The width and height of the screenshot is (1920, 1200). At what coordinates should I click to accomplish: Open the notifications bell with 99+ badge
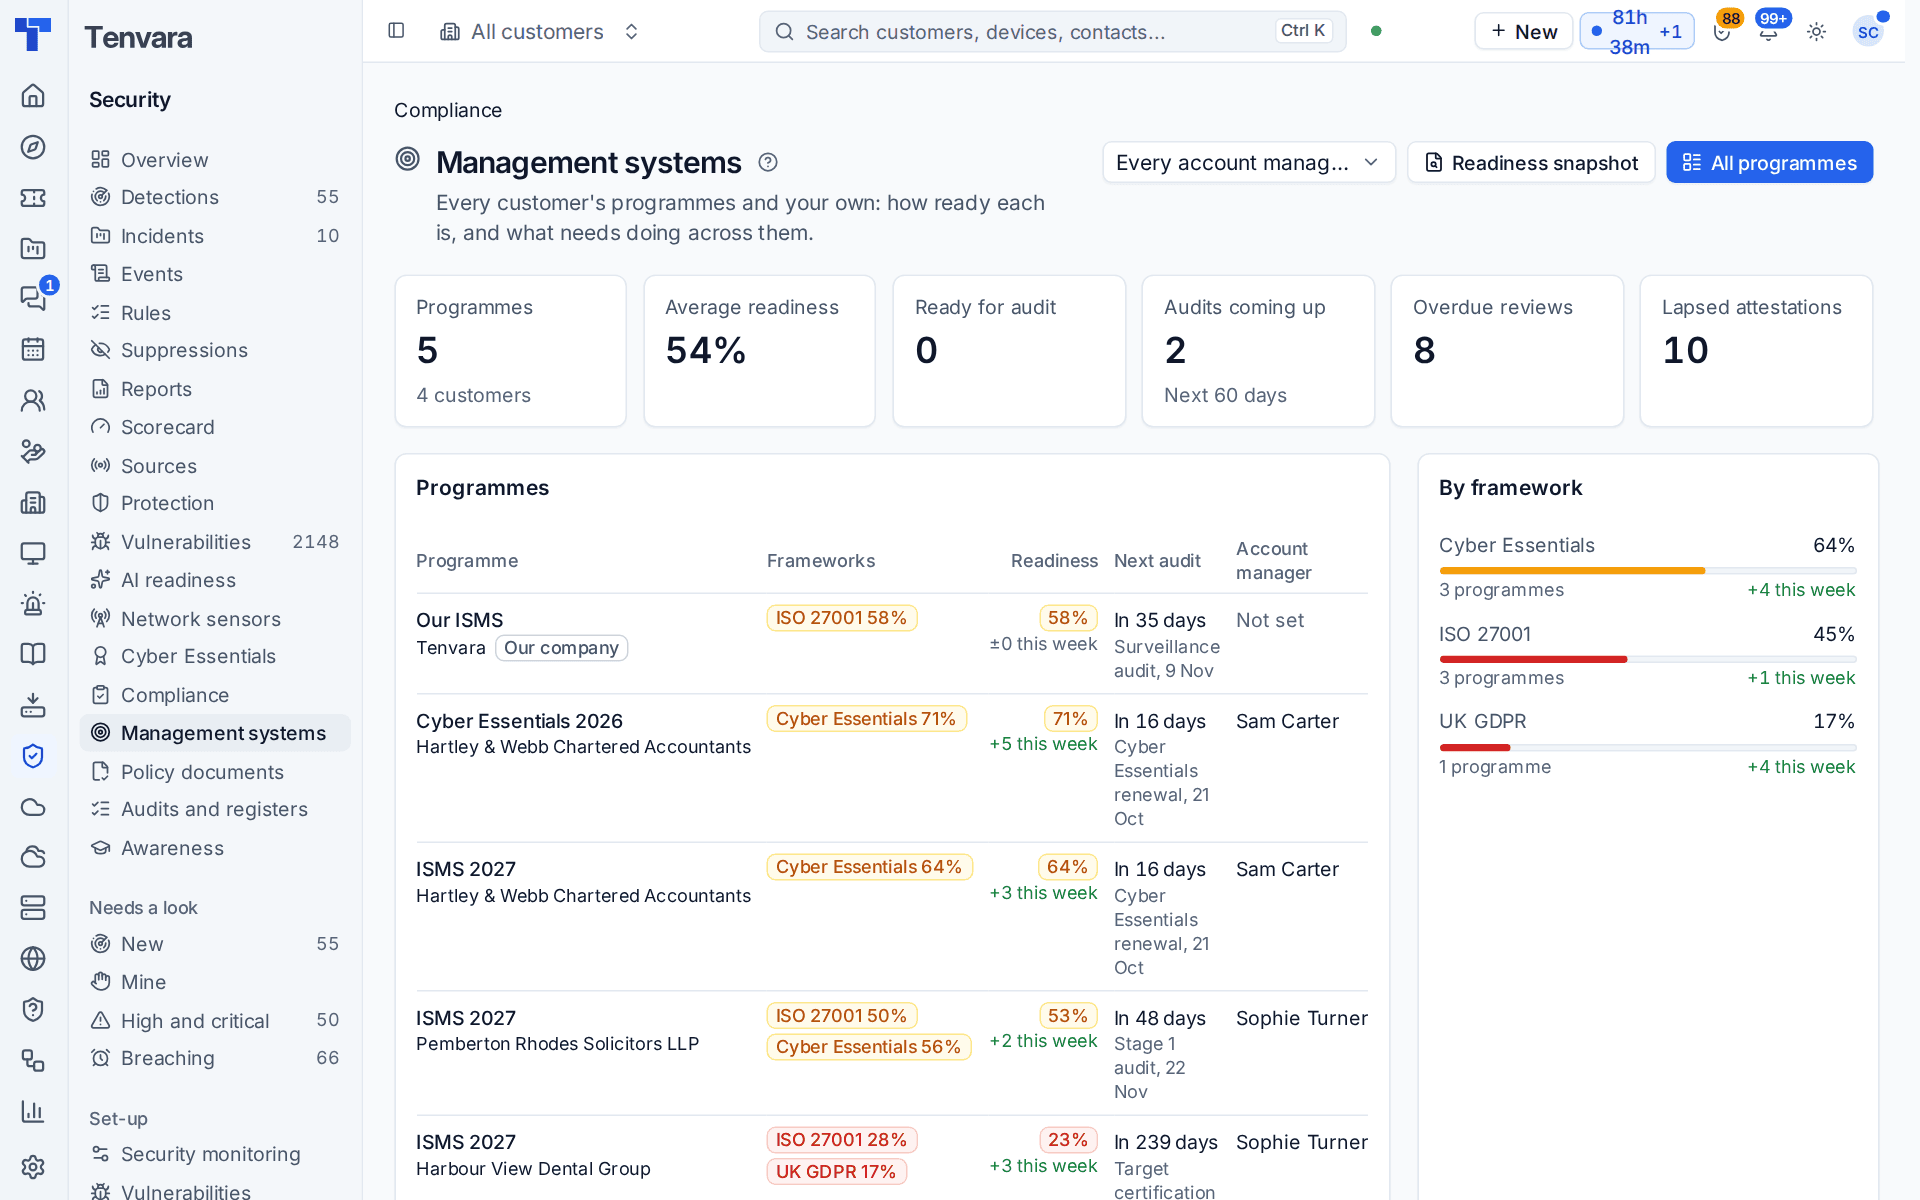click(x=1769, y=32)
